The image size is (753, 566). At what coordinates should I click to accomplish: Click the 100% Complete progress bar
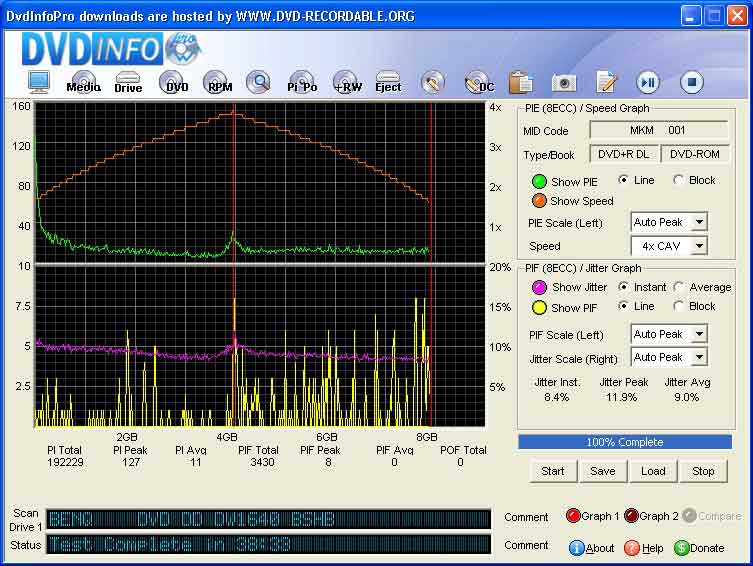pyautogui.click(x=625, y=442)
